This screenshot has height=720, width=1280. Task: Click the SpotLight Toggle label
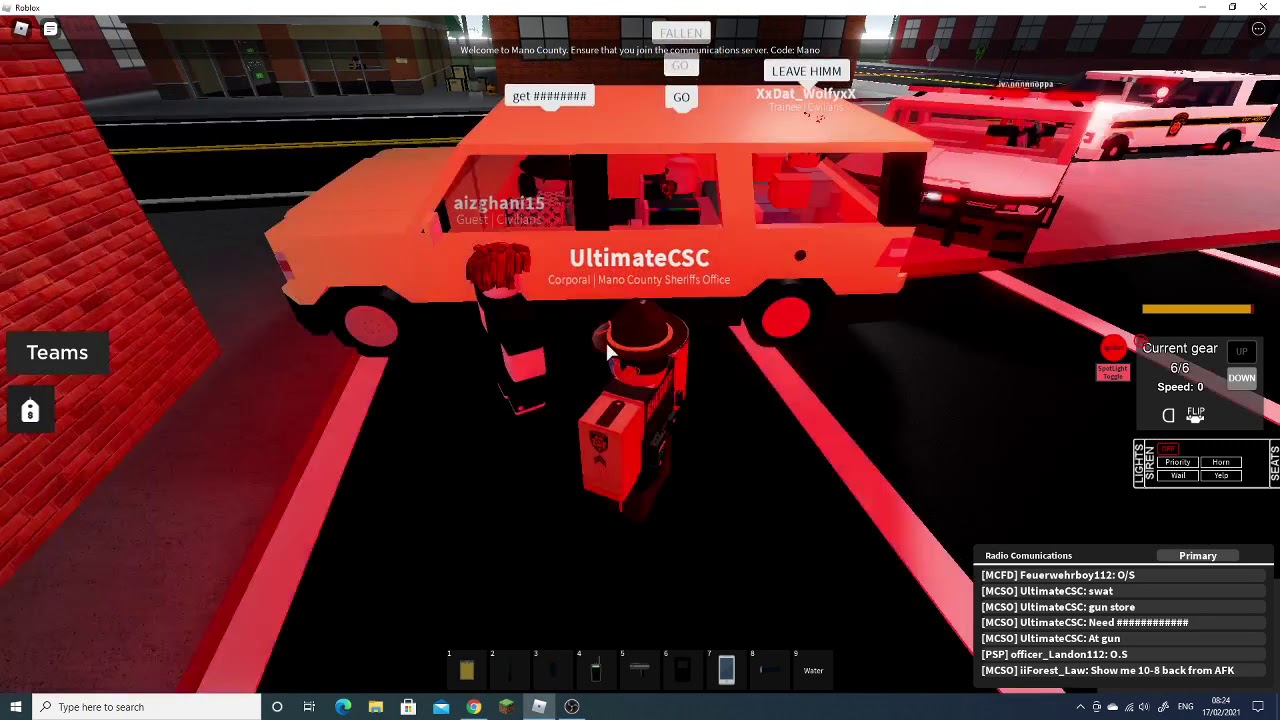[1113, 372]
